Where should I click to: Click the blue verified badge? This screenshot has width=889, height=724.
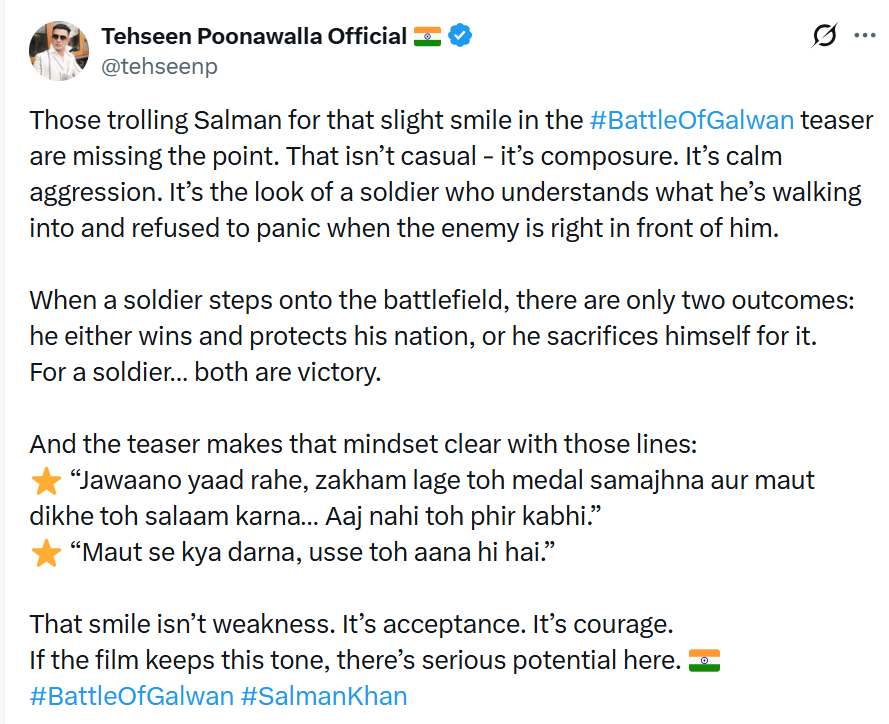[460, 37]
